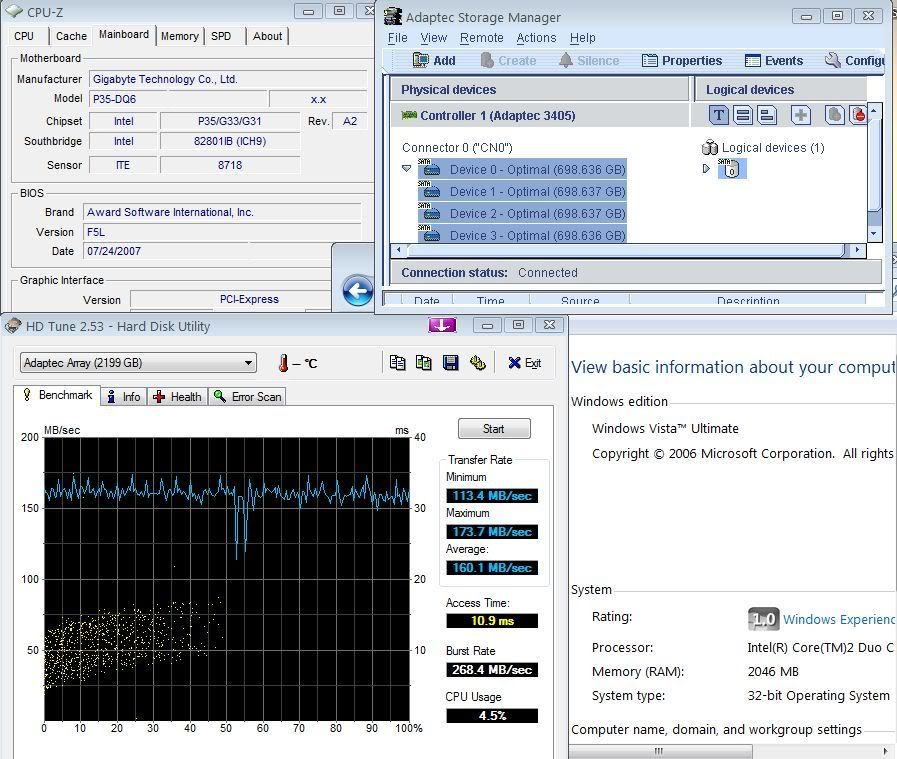Image resolution: width=897 pixels, height=759 pixels.
Task: Select the text description view (T) icon
Action: click(719, 116)
